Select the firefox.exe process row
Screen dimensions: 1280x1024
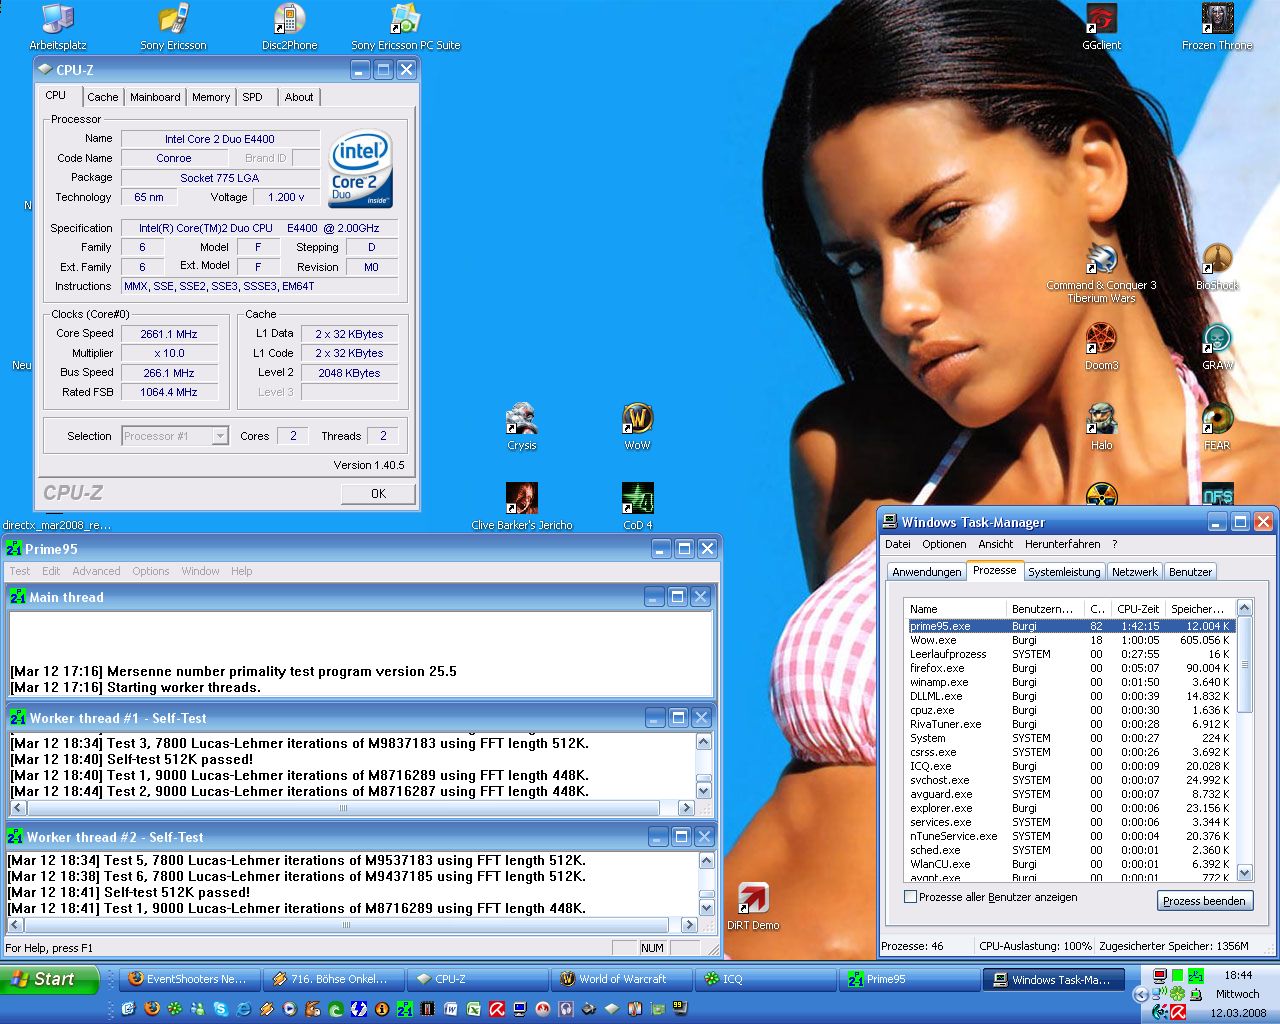click(1071, 668)
